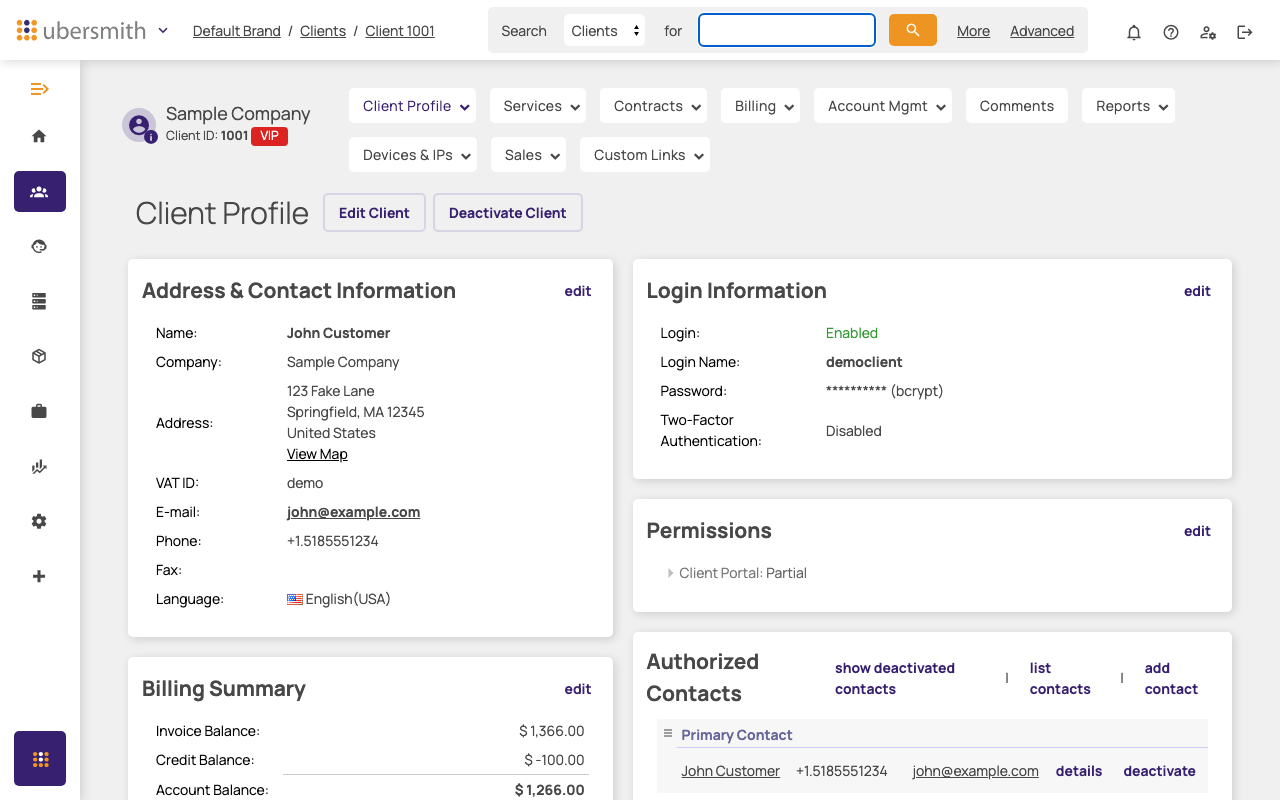Open the box cube icon in the sidebar

click(39, 356)
